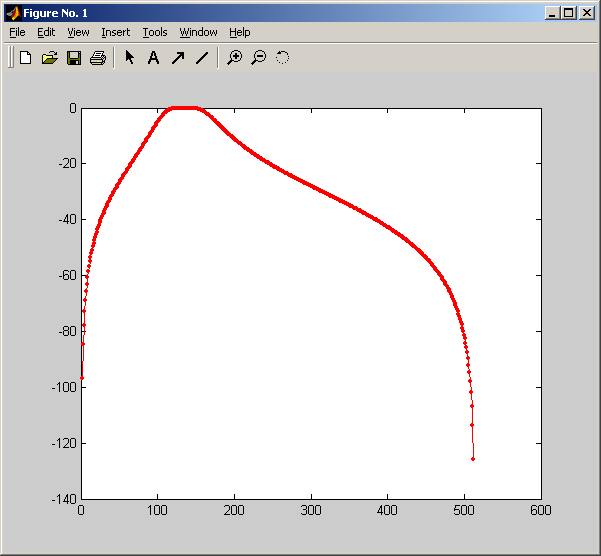Select the Add Text 'A' tool
601x556 pixels.
[153, 58]
